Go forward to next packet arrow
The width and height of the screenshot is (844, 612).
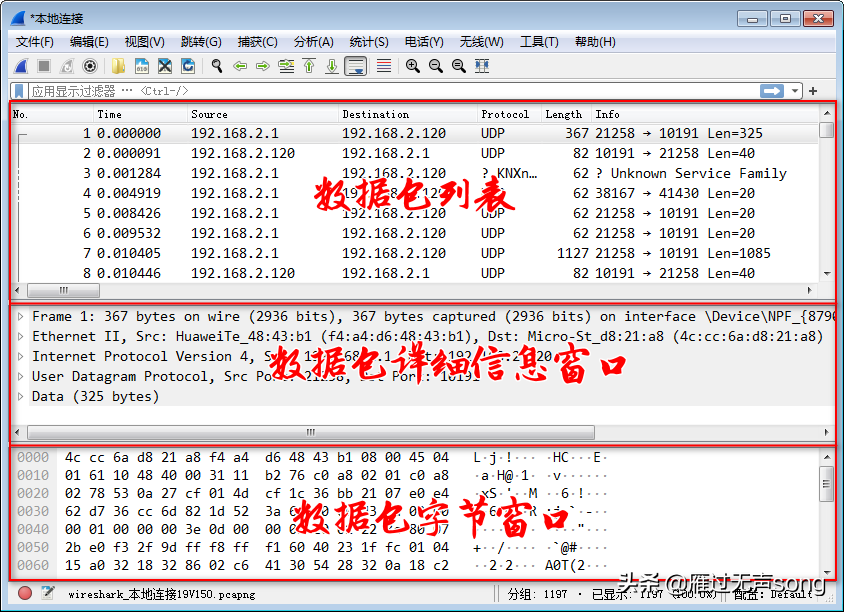click(263, 66)
